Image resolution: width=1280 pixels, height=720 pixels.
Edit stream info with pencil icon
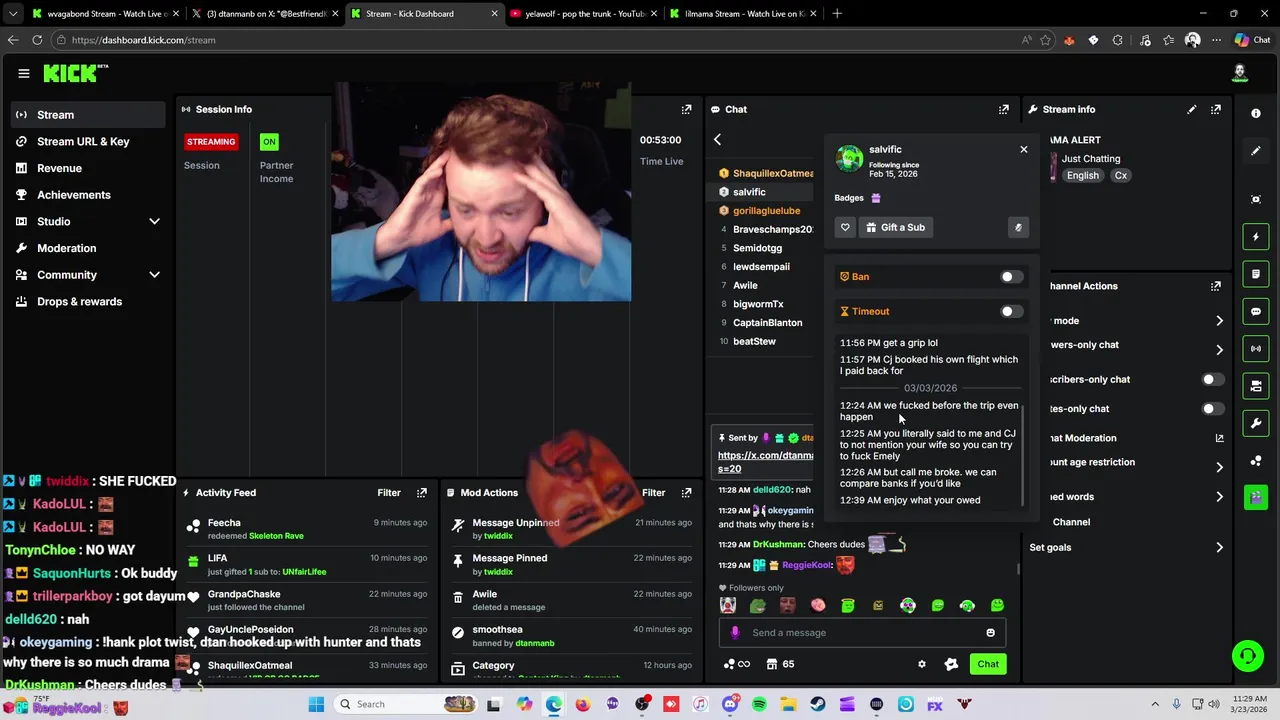click(1192, 109)
